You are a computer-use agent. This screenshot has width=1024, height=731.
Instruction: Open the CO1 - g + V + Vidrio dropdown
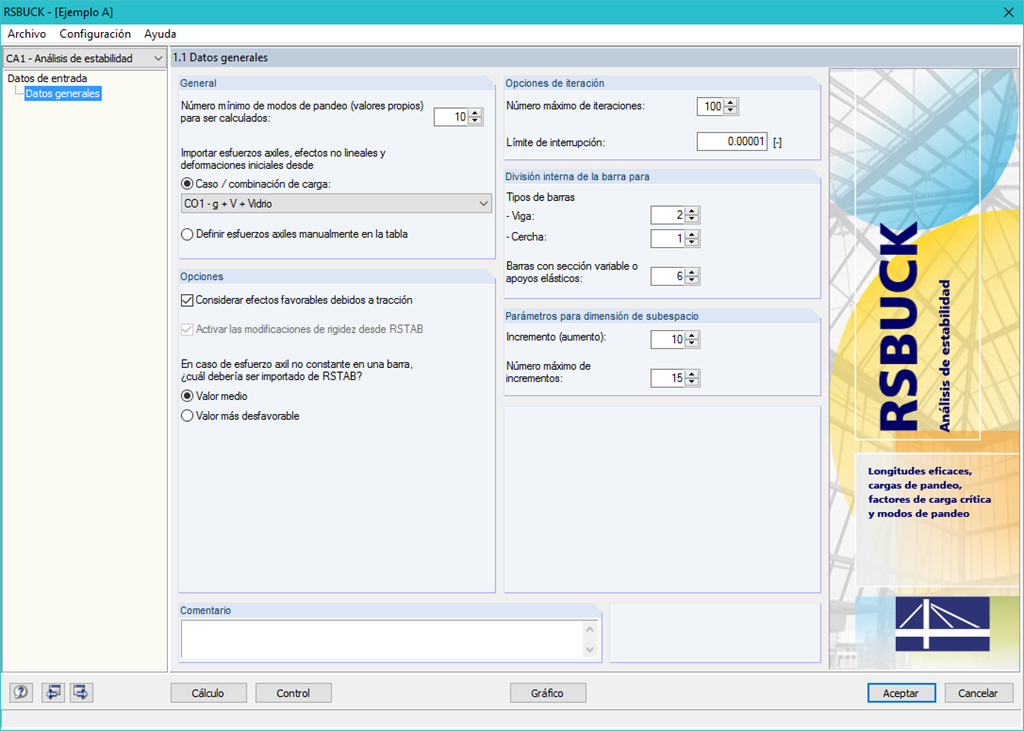coord(336,204)
